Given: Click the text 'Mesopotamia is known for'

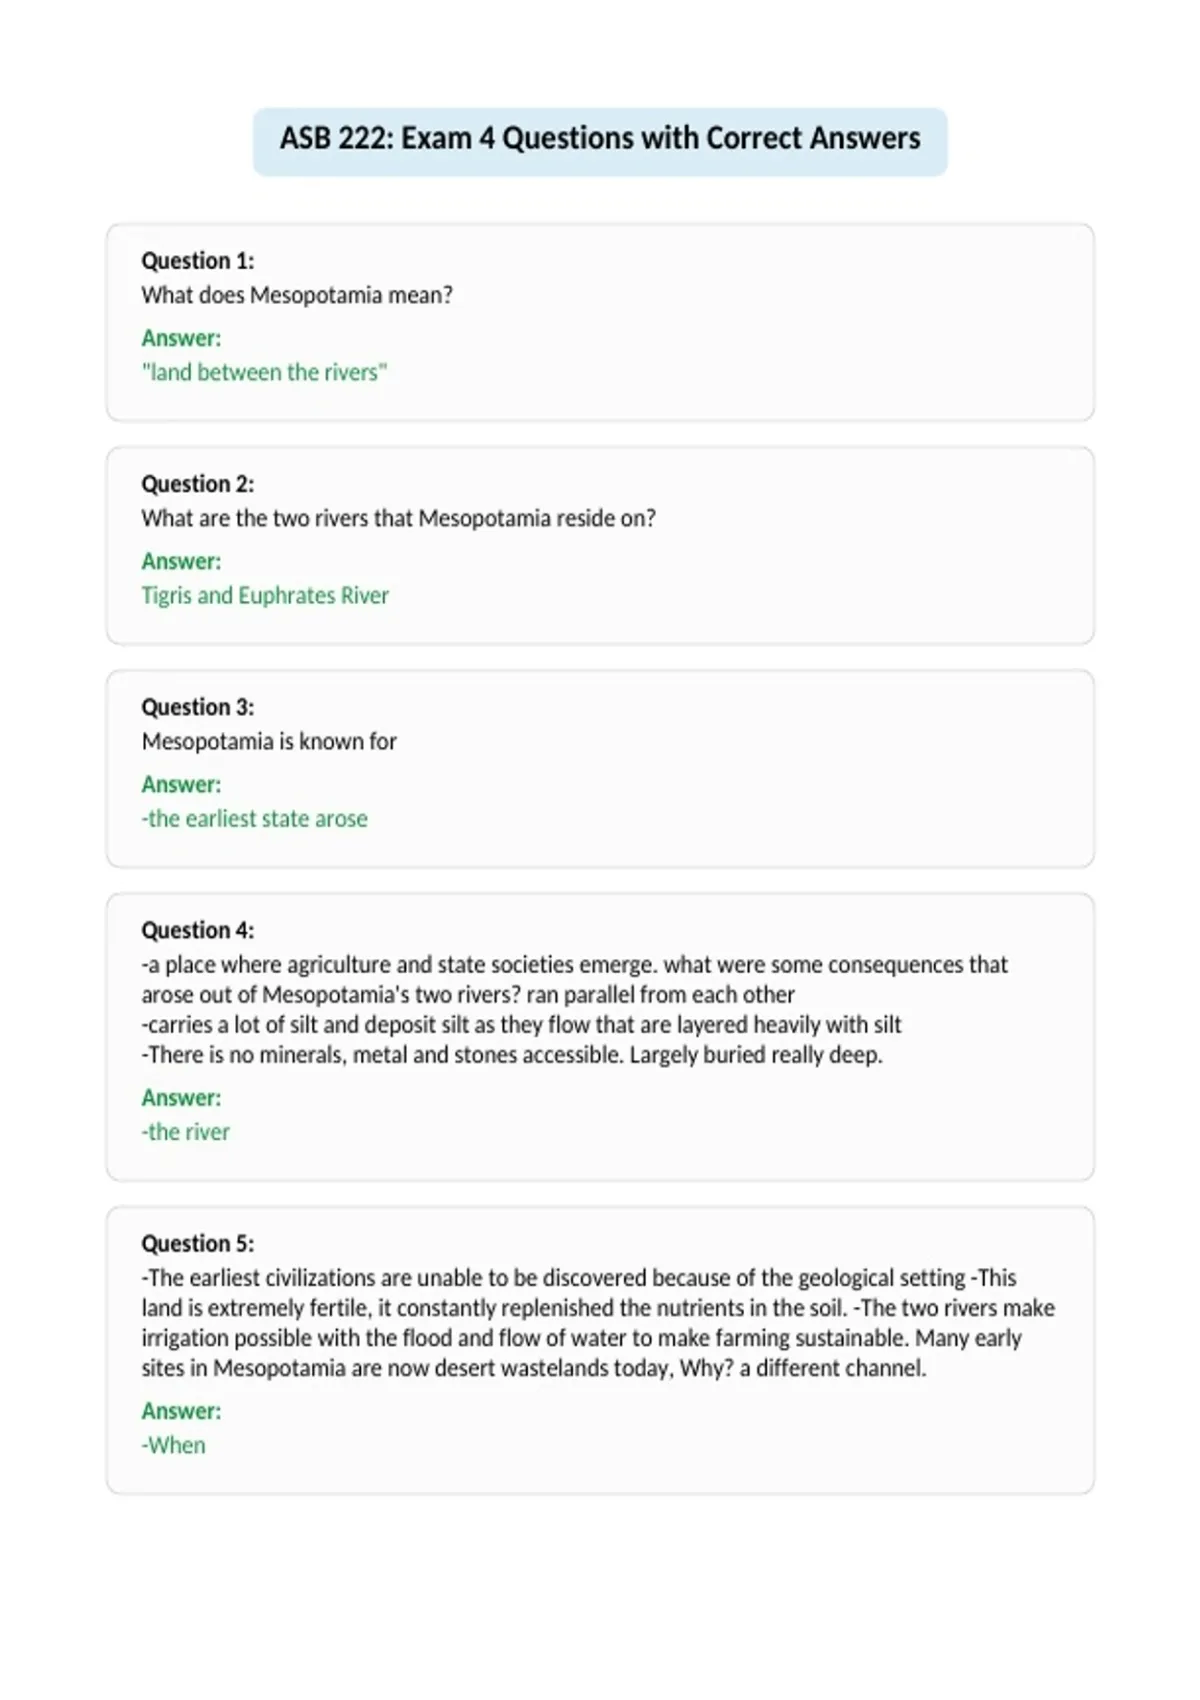Looking at the screenshot, I should pyautogui.click(x=269, y=741).
